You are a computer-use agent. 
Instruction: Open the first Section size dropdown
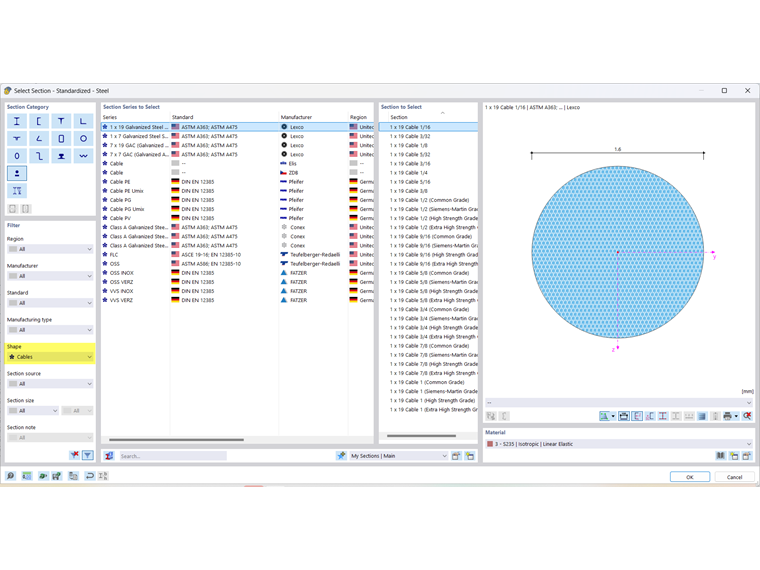pos(33,411)
